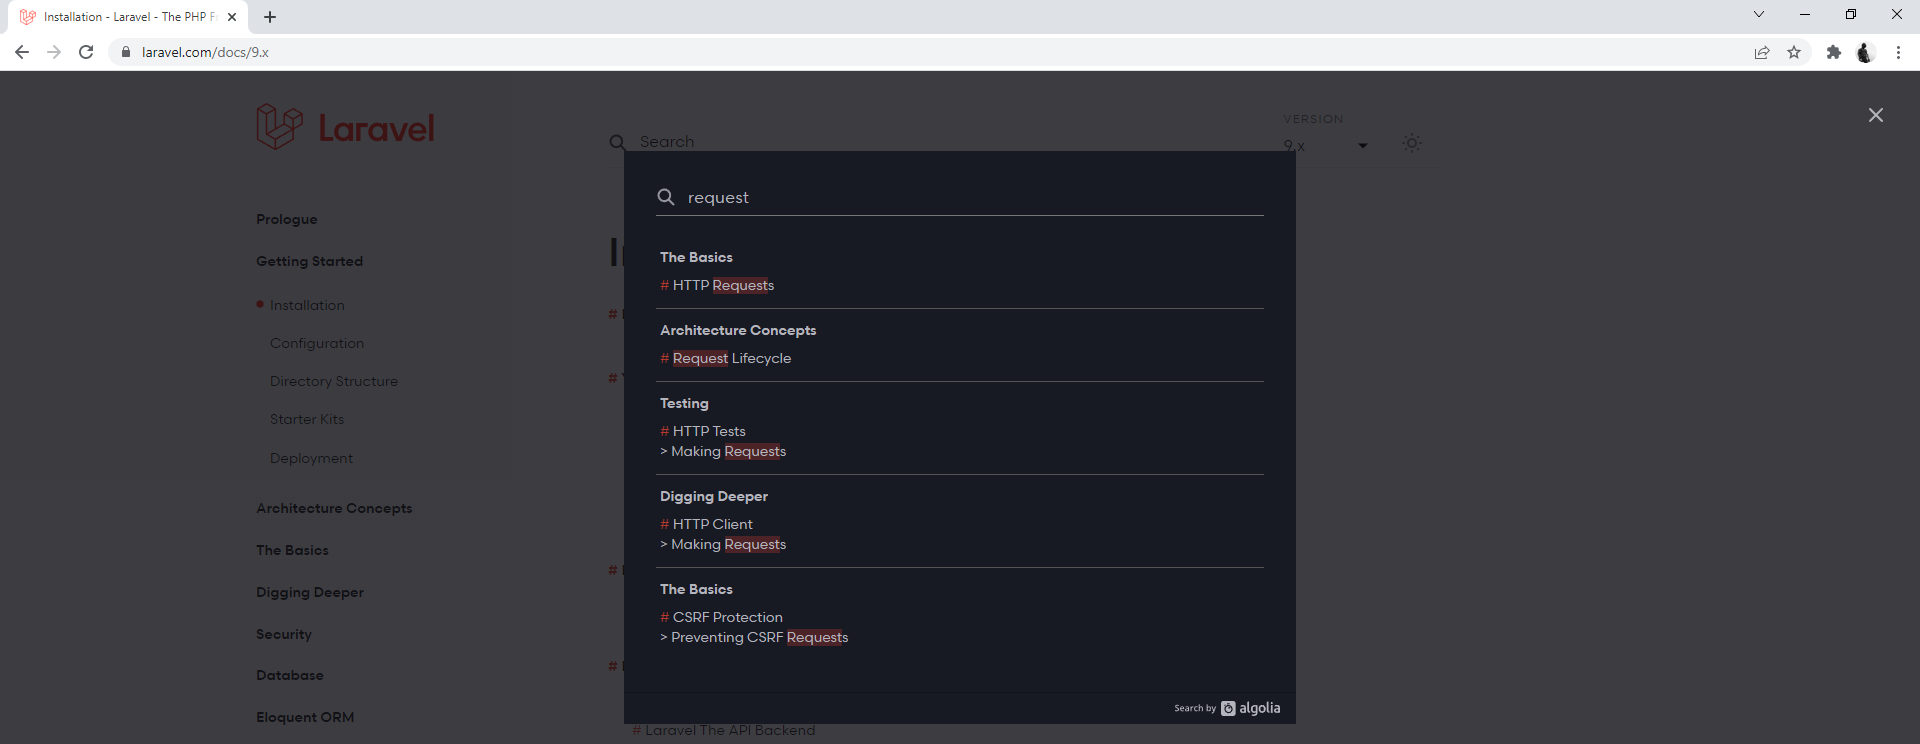Open the HTTP Client result
Viewport: 1920px width, 744px height.
pos(706,524)
